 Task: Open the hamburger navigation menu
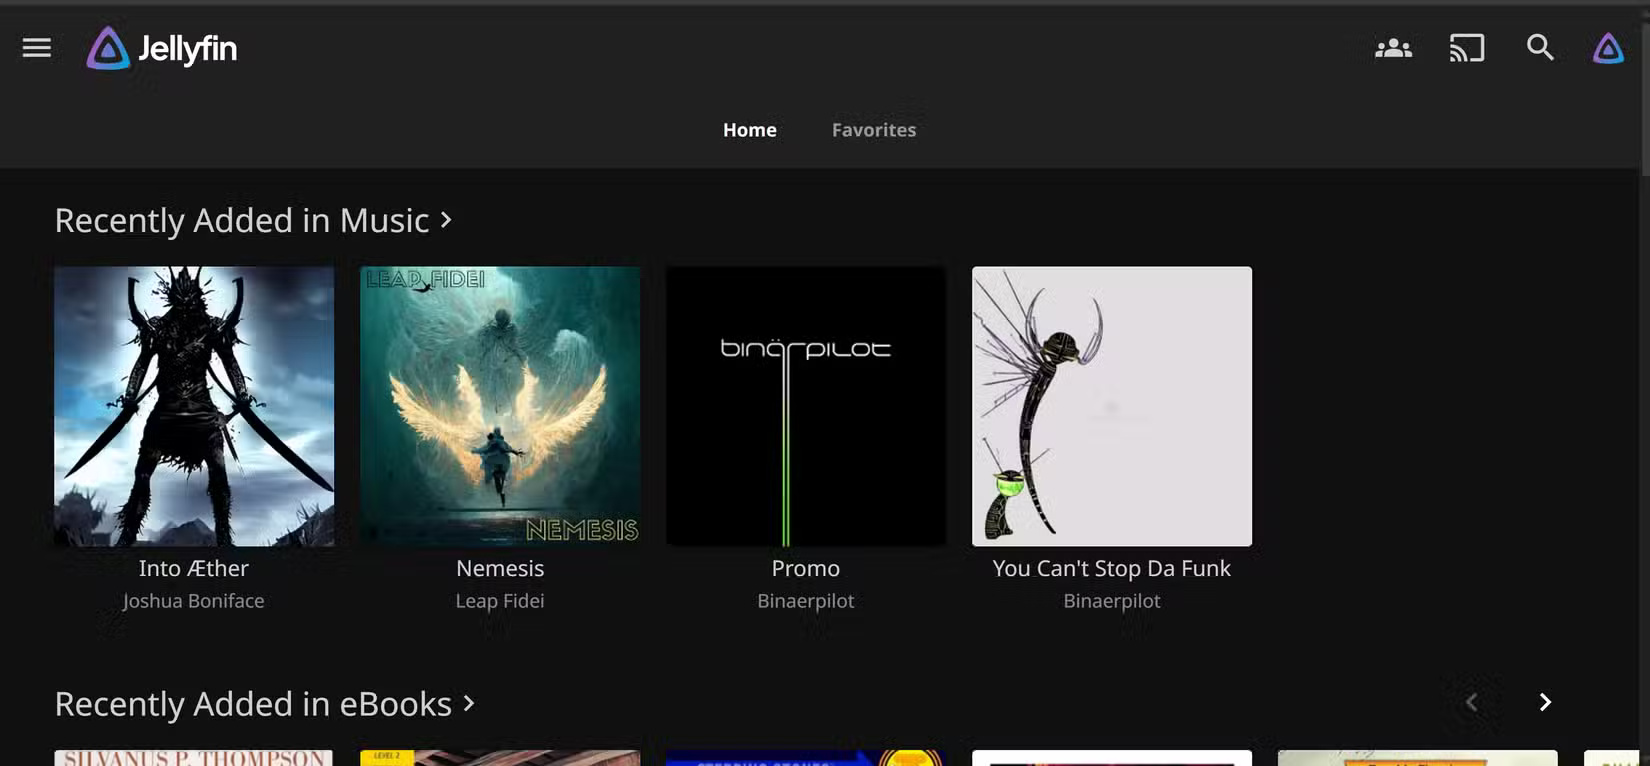(37, 48)
